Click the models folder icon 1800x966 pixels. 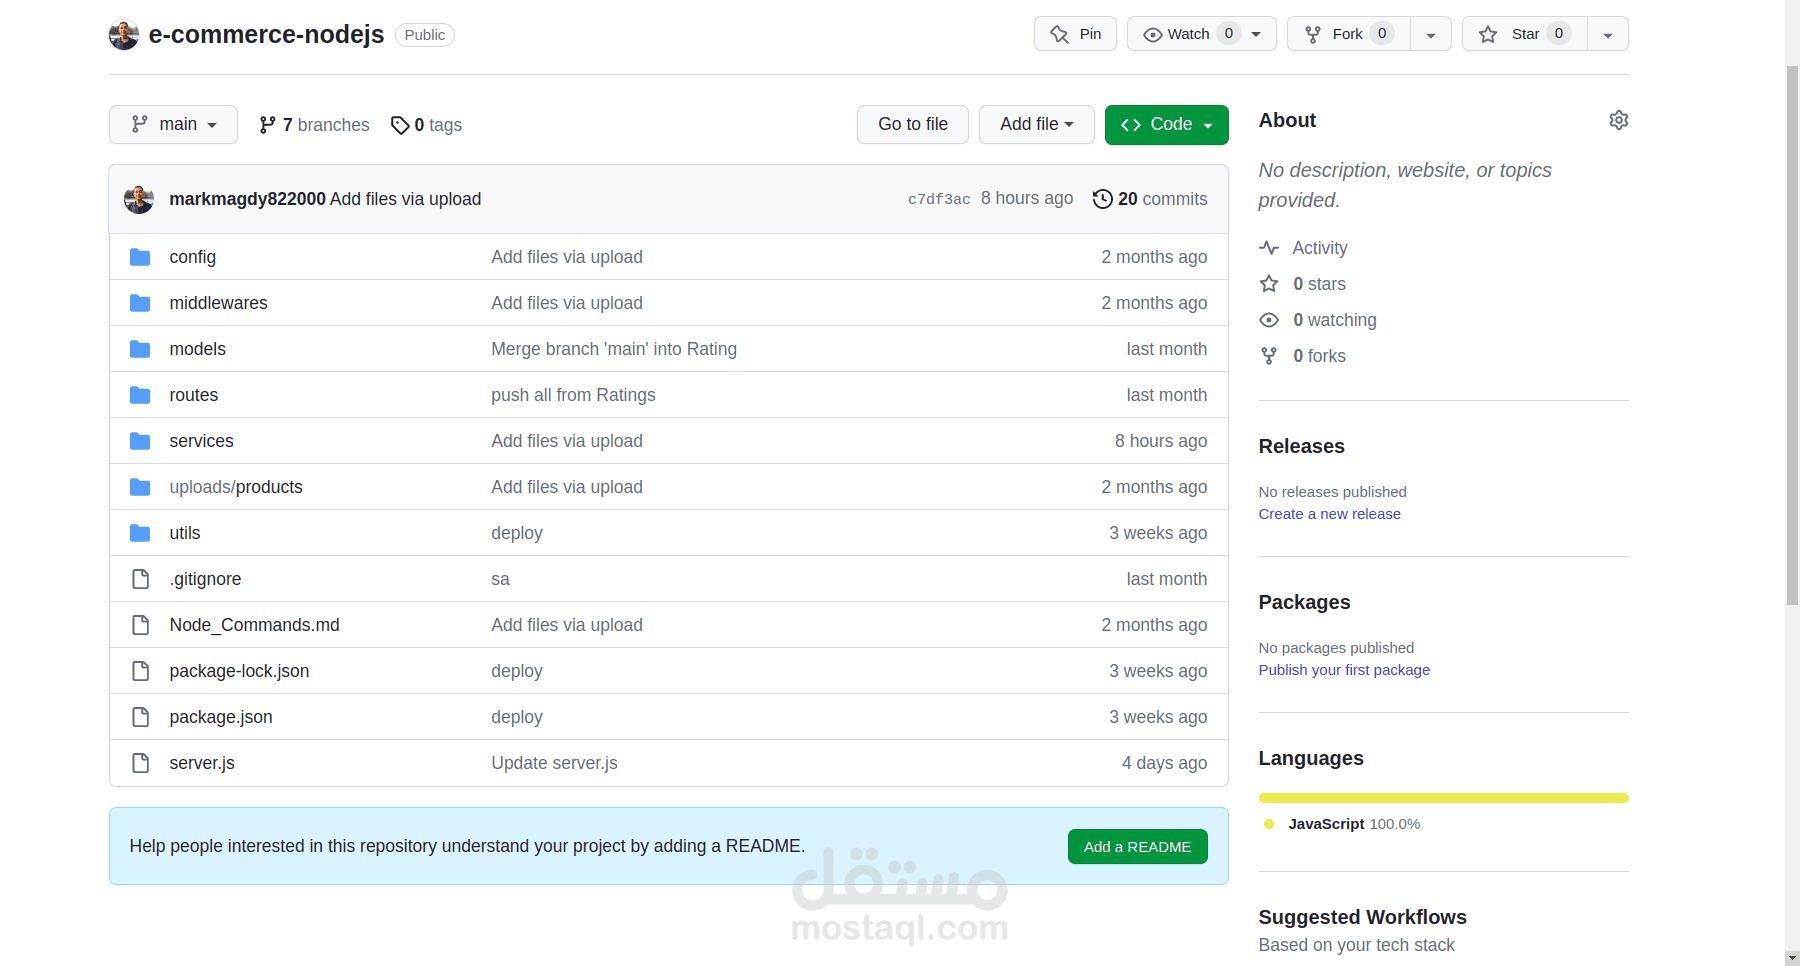point(140,349)
